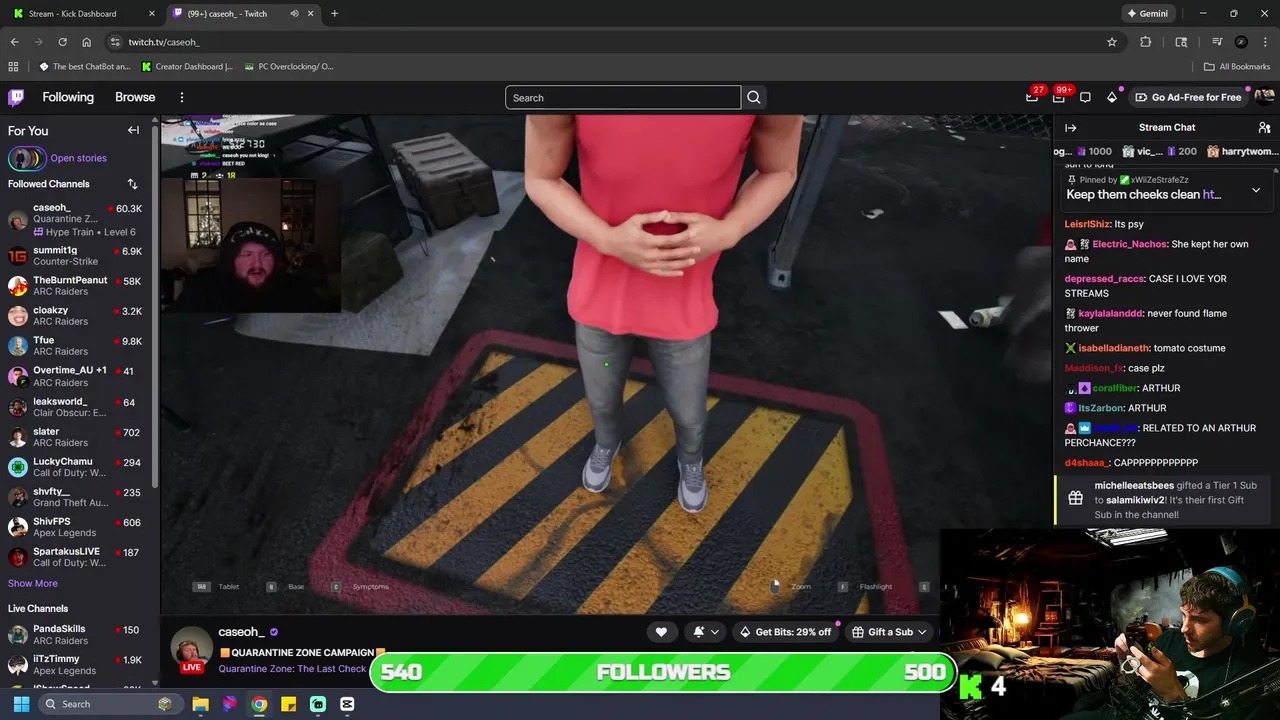The width and height of the screenshot is (1280, 720).
Task: Open notifications inbox with 99+ badge
Action: (x=1059, y=97)
